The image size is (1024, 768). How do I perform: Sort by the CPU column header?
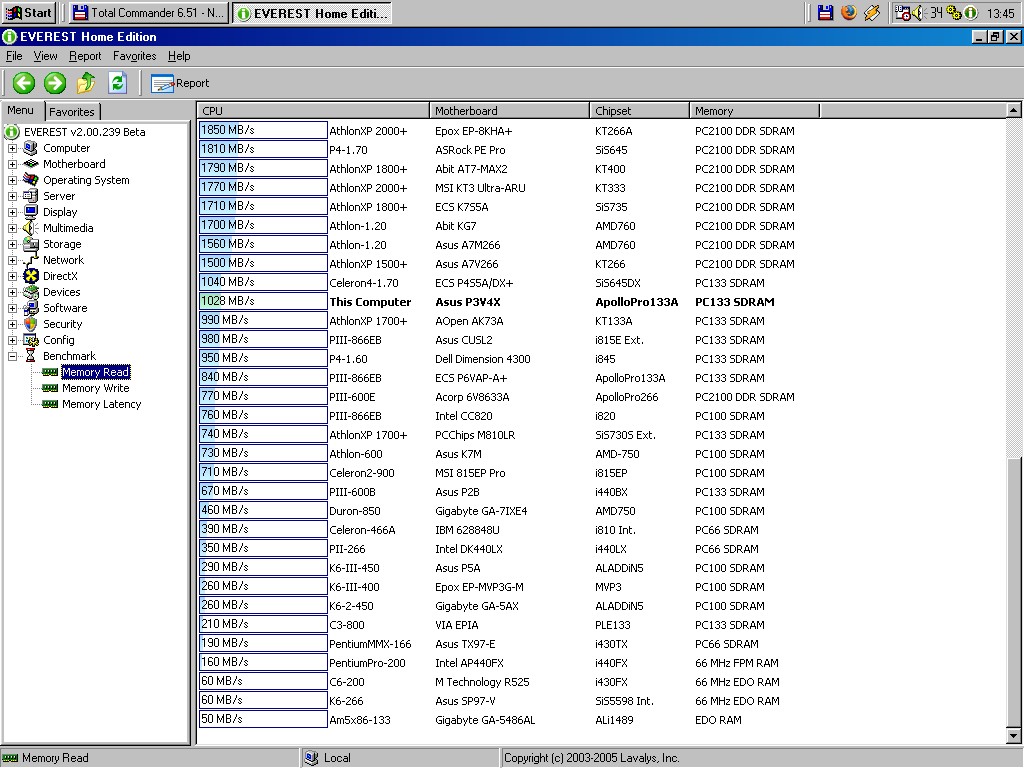tap(313, 111)
